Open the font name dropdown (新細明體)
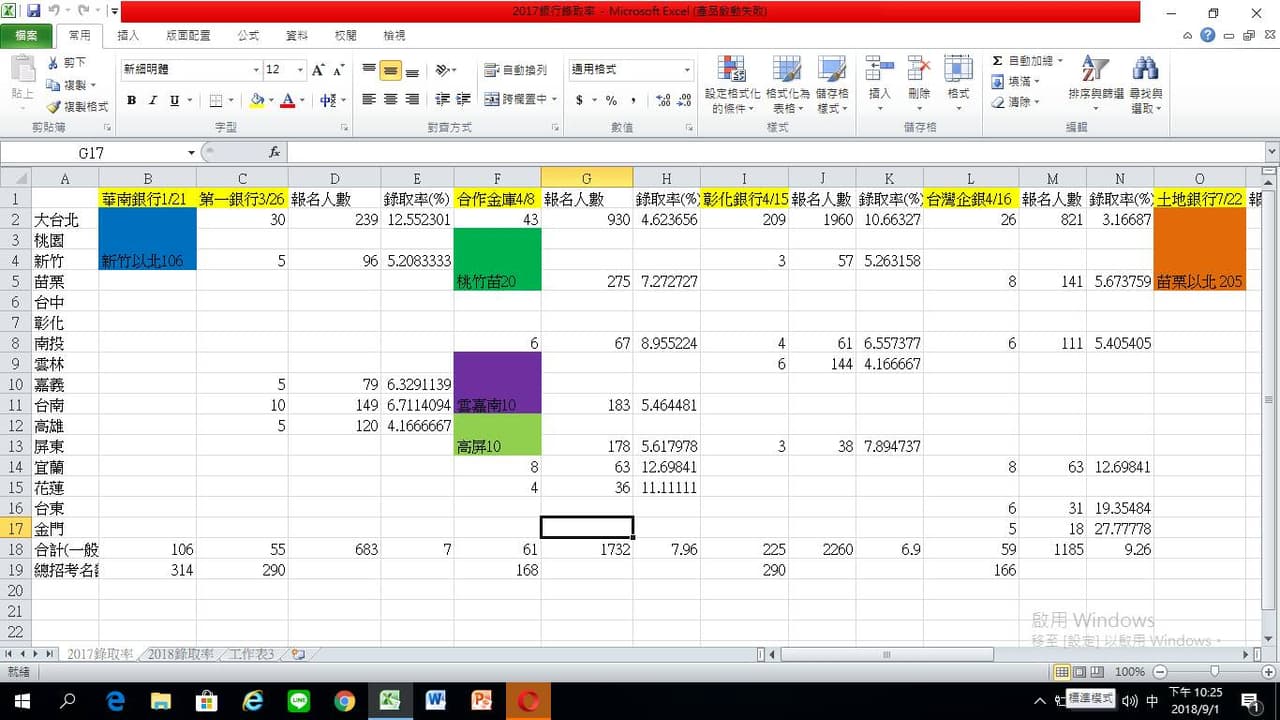 click(255, 70)
